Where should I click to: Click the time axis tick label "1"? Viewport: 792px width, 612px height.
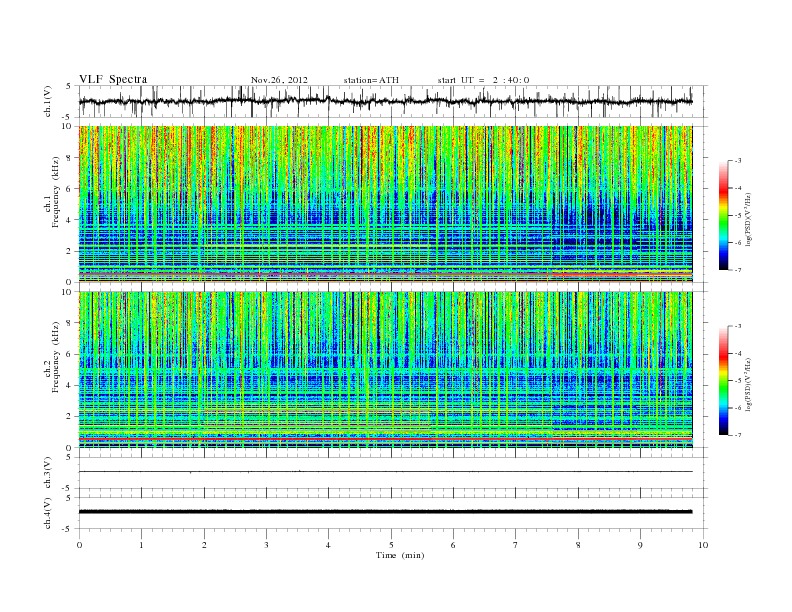(x=141, y=545)
